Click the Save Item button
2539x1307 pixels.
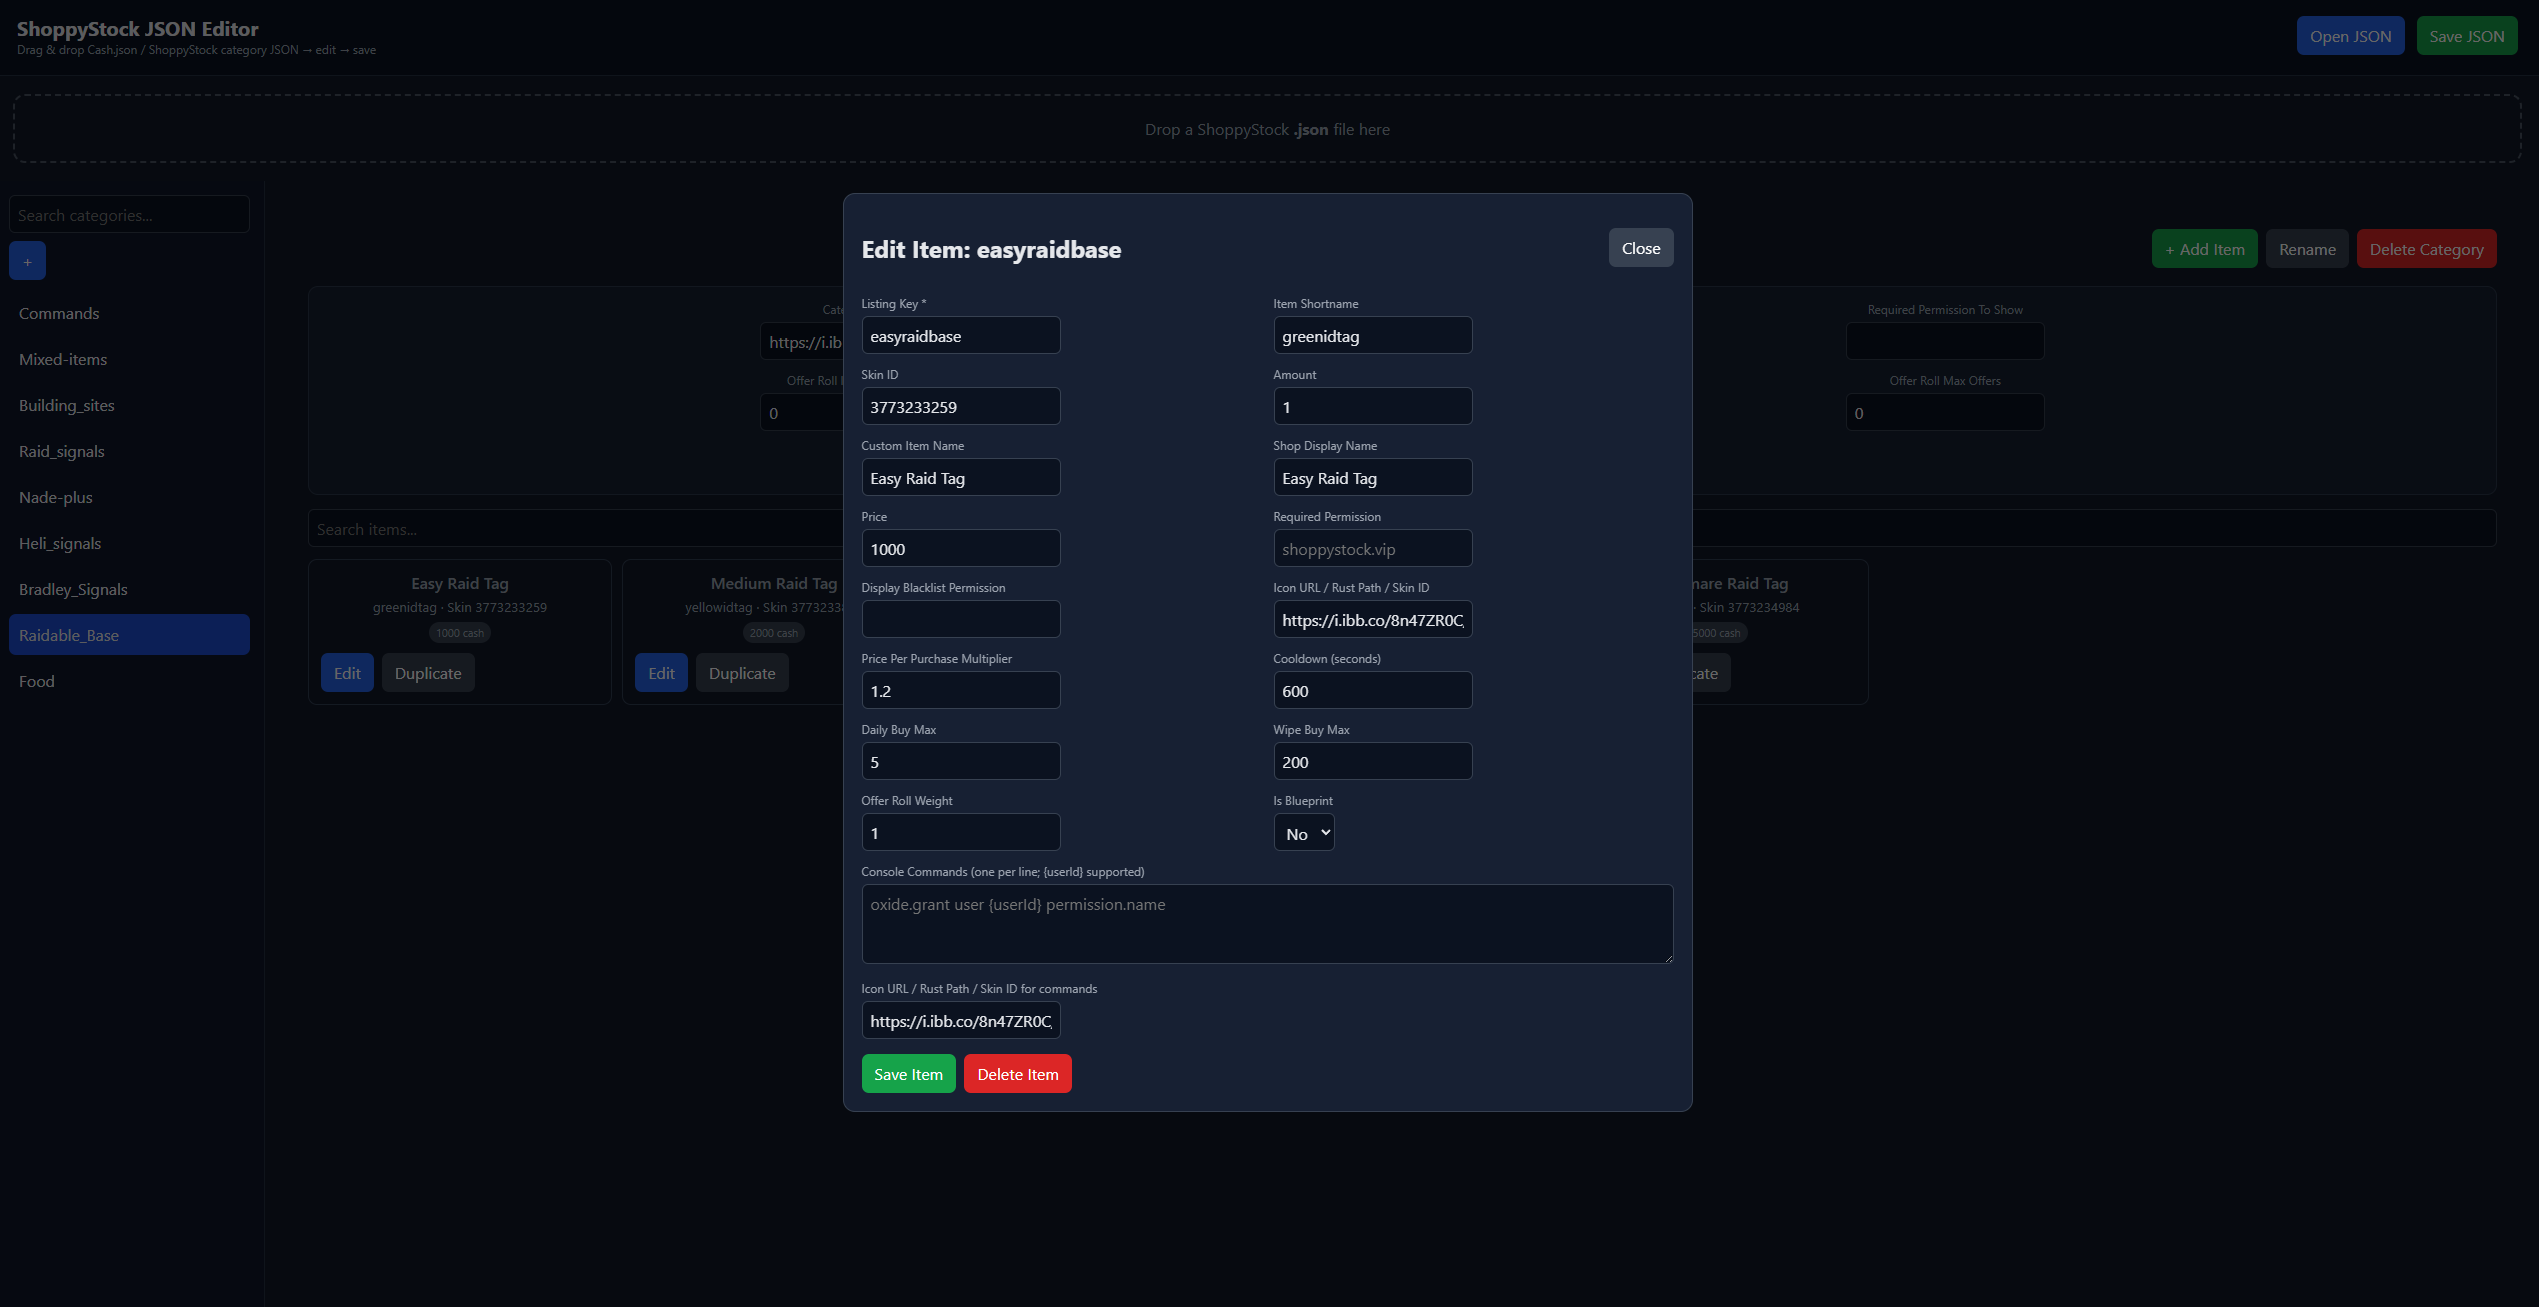[x=908, y=1074]
